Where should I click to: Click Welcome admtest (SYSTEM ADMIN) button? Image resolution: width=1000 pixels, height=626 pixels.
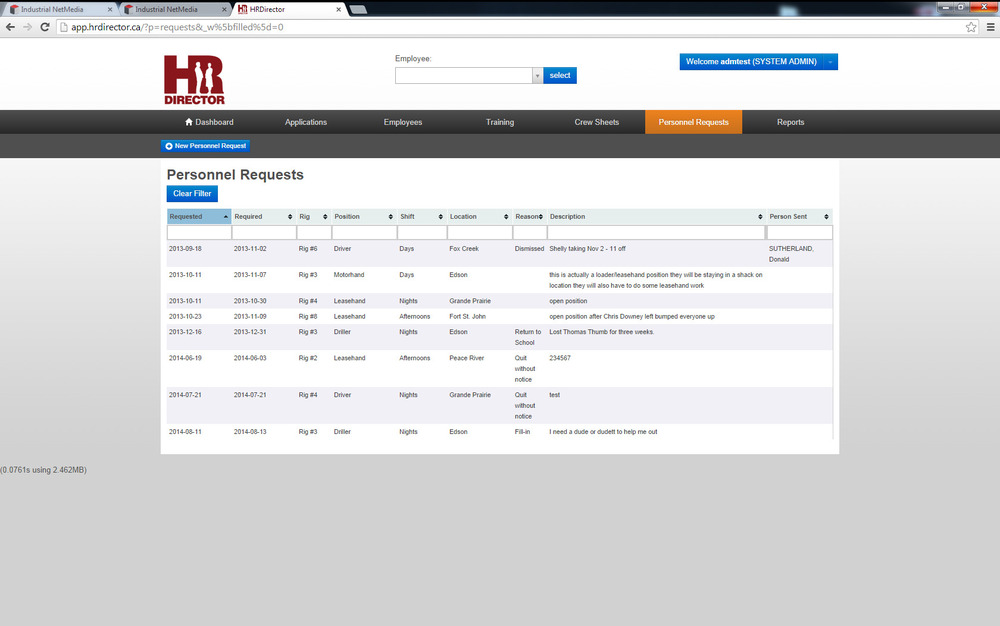[x=751, y=62]
